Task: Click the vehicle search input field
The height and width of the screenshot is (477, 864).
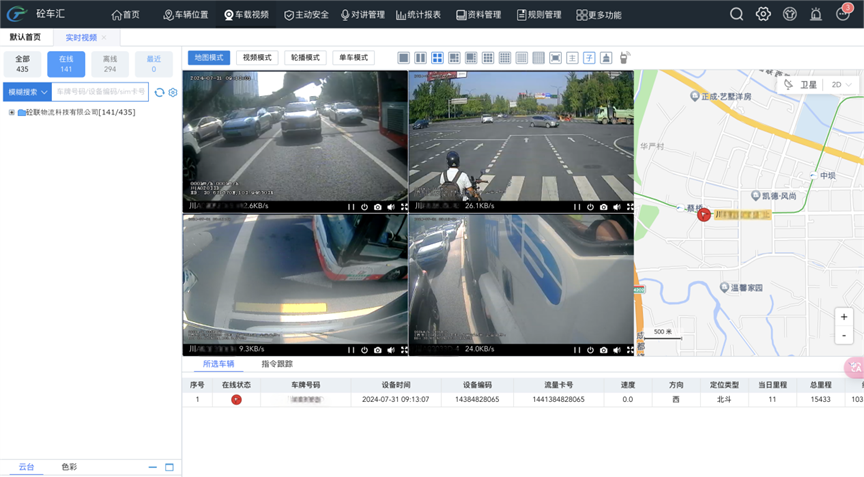Action: click(x=100, y=92)
